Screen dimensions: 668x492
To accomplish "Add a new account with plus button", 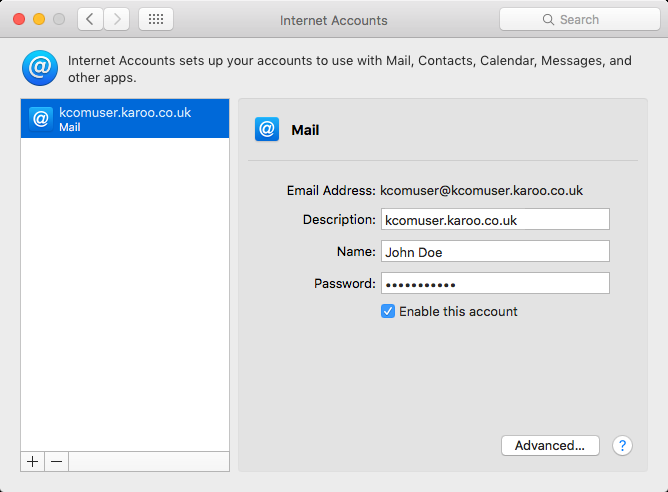I will (33, 461).
